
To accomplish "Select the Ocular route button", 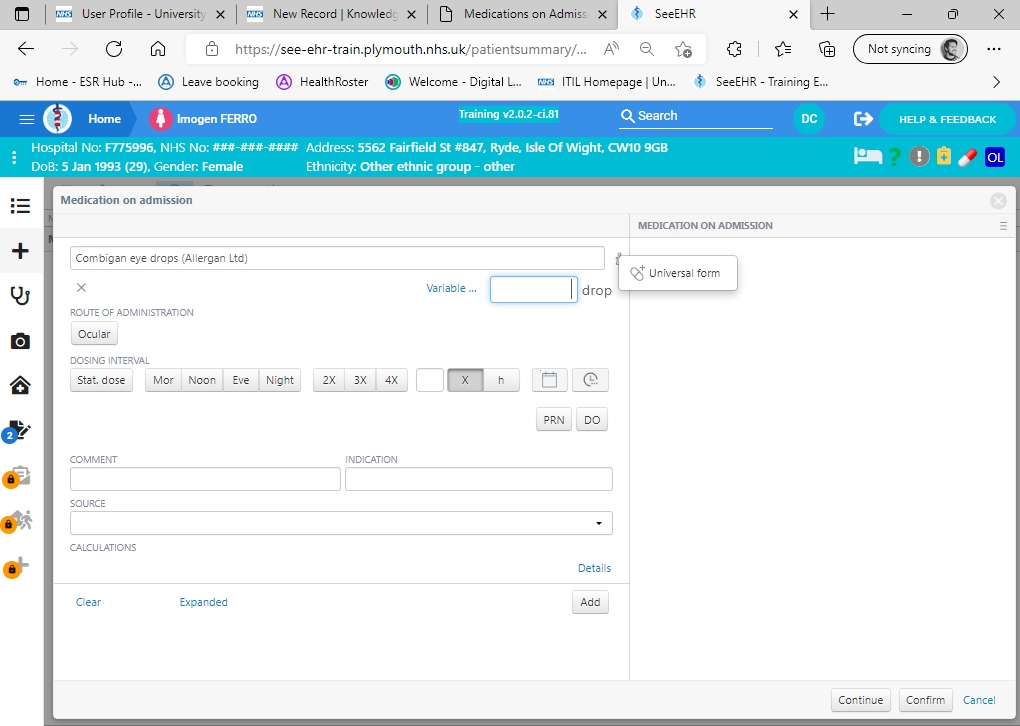I will [94, 334].
